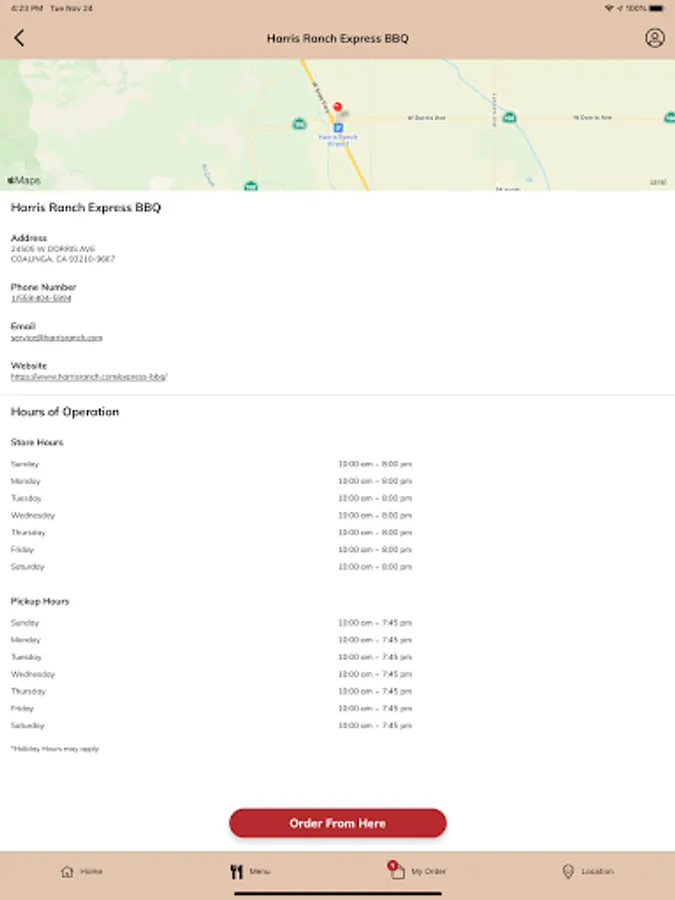The width and height of the screenshot is (675, 900).
Task: Go back using the arrow icon
Action: click(19, 38)
